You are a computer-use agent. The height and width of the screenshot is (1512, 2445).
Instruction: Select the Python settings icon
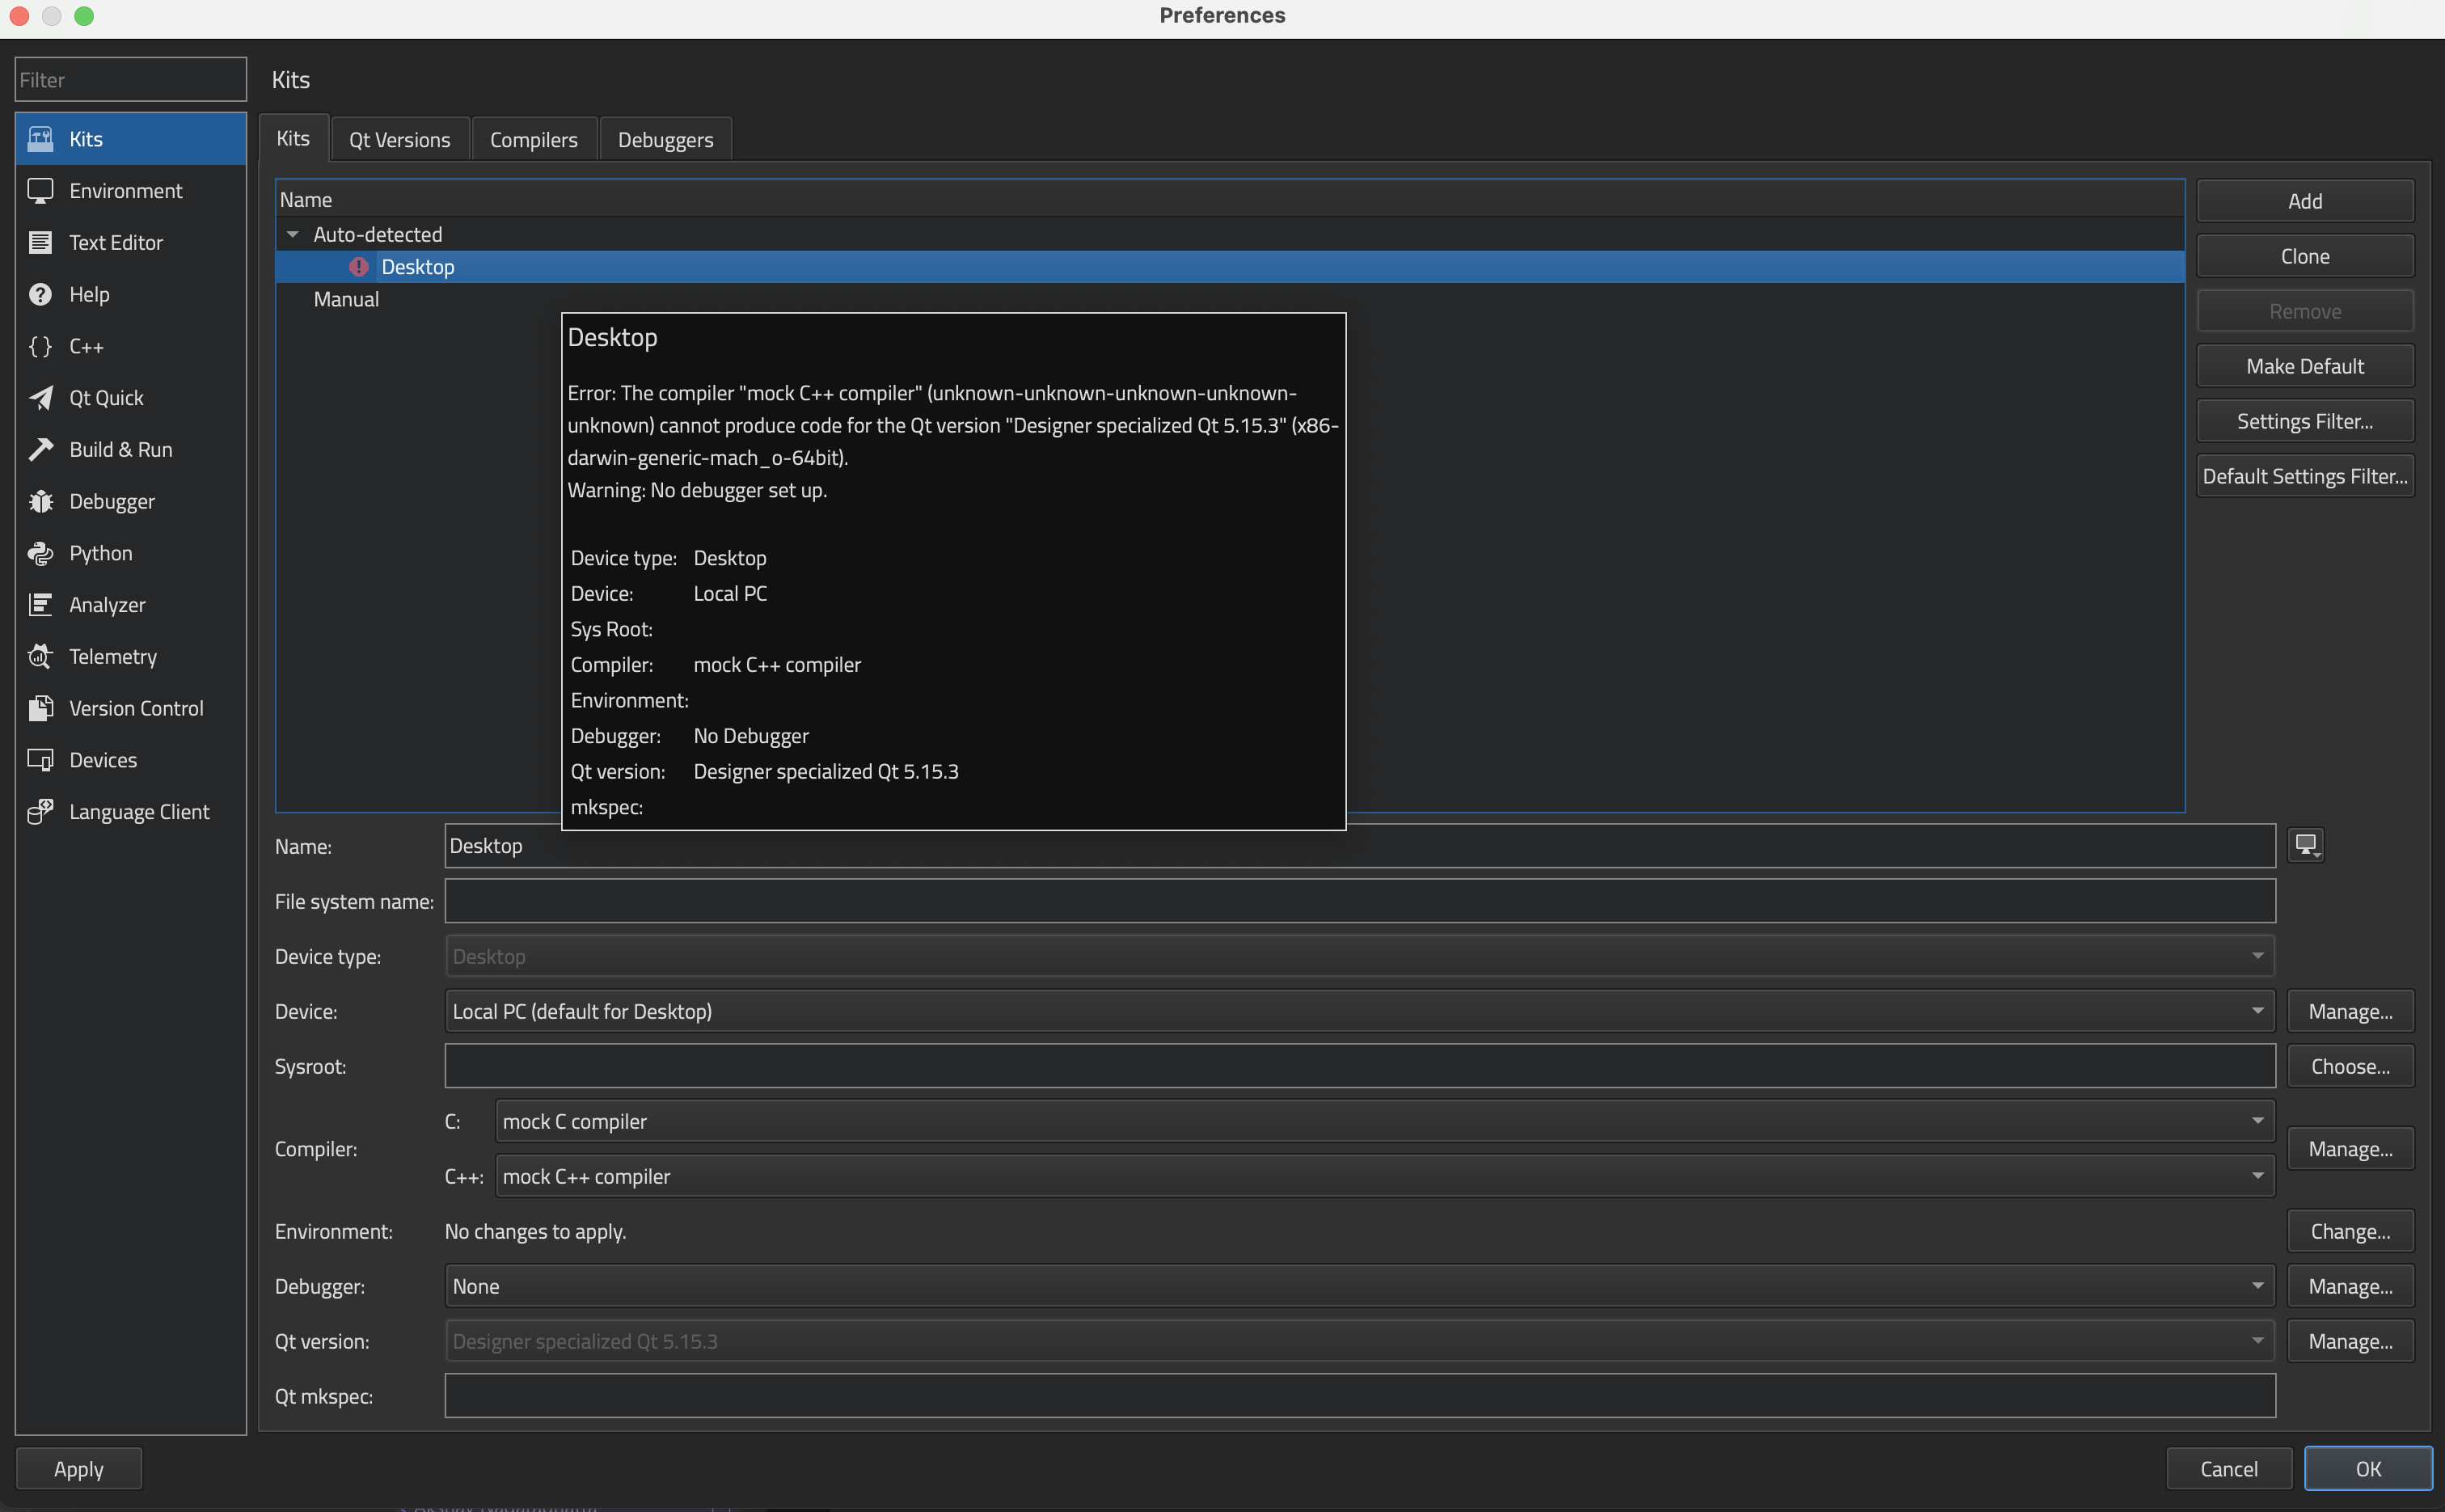pyautogui.click(x=40, y=553)
